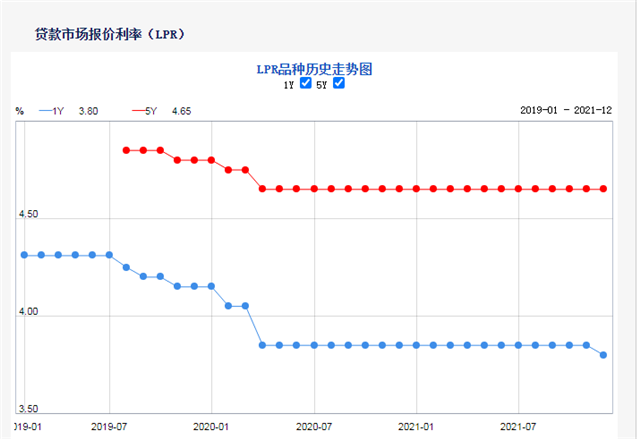Click the y-axis label 4.00

point(28,311)
